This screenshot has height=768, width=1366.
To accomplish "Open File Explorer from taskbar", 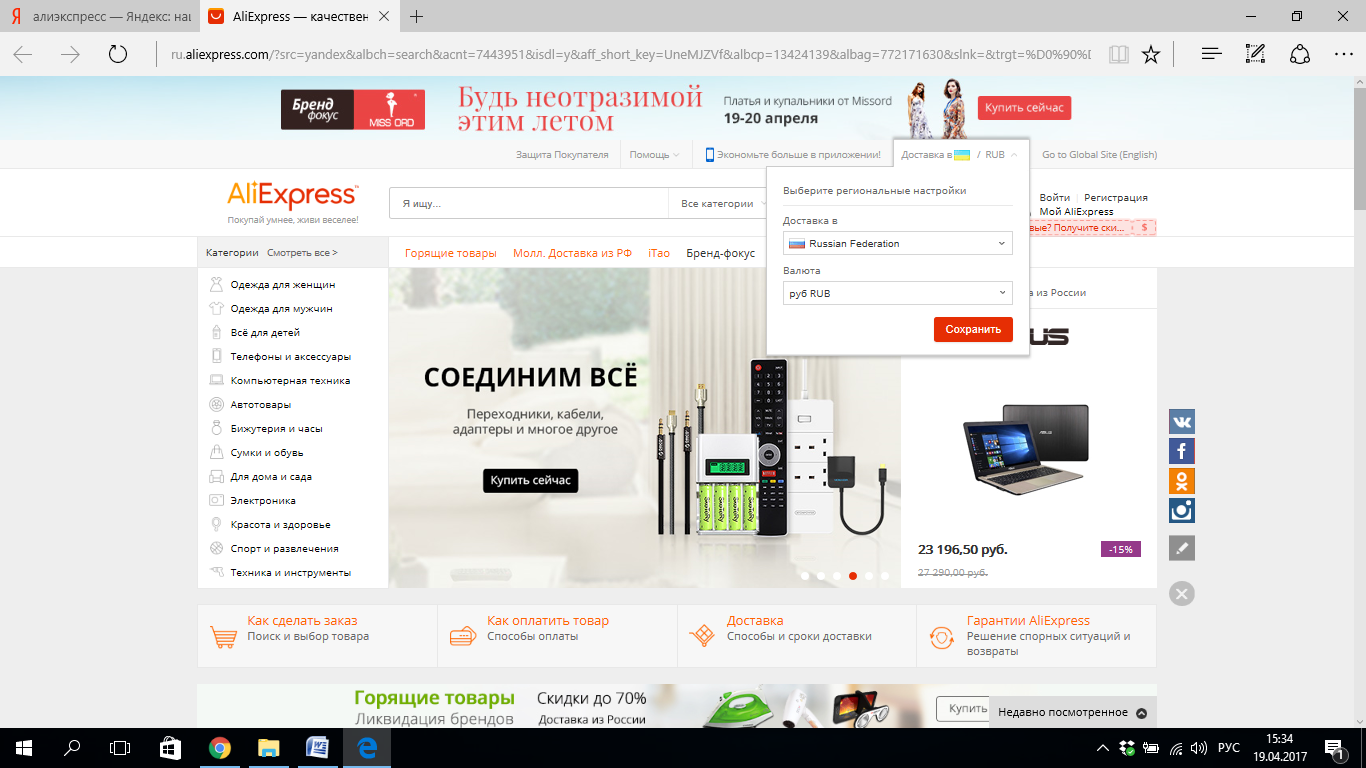I will [268, 747].
